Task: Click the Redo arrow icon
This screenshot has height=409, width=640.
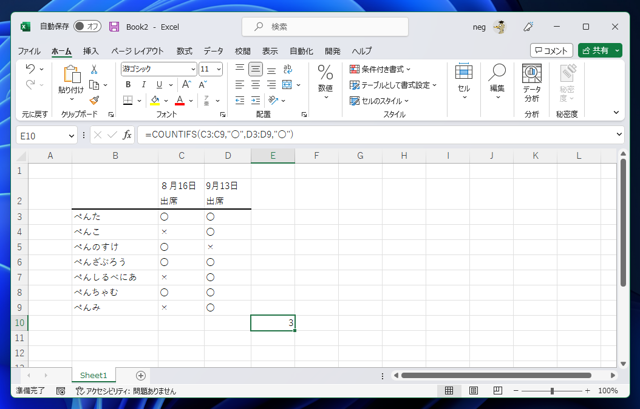Action: pos(30,84)
